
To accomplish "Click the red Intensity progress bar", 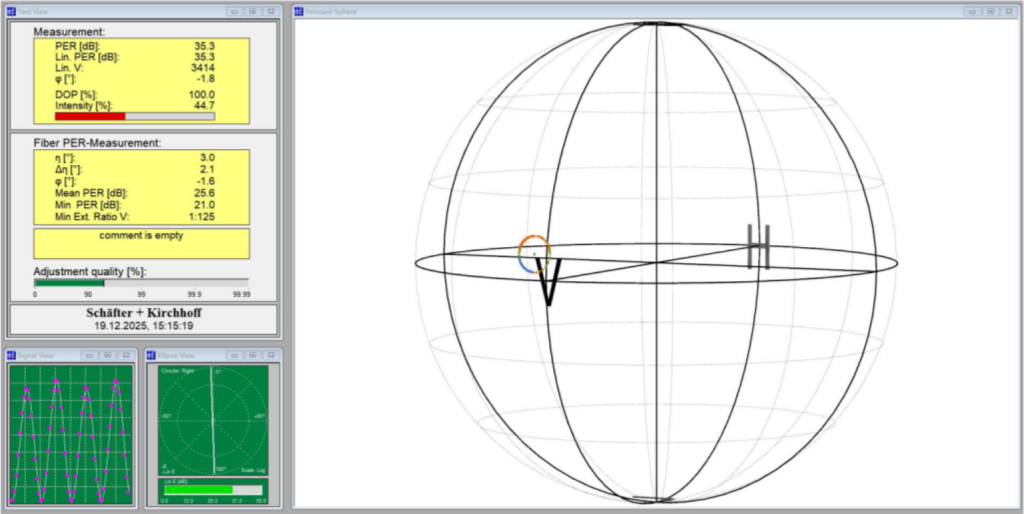I will click(135, 116).
